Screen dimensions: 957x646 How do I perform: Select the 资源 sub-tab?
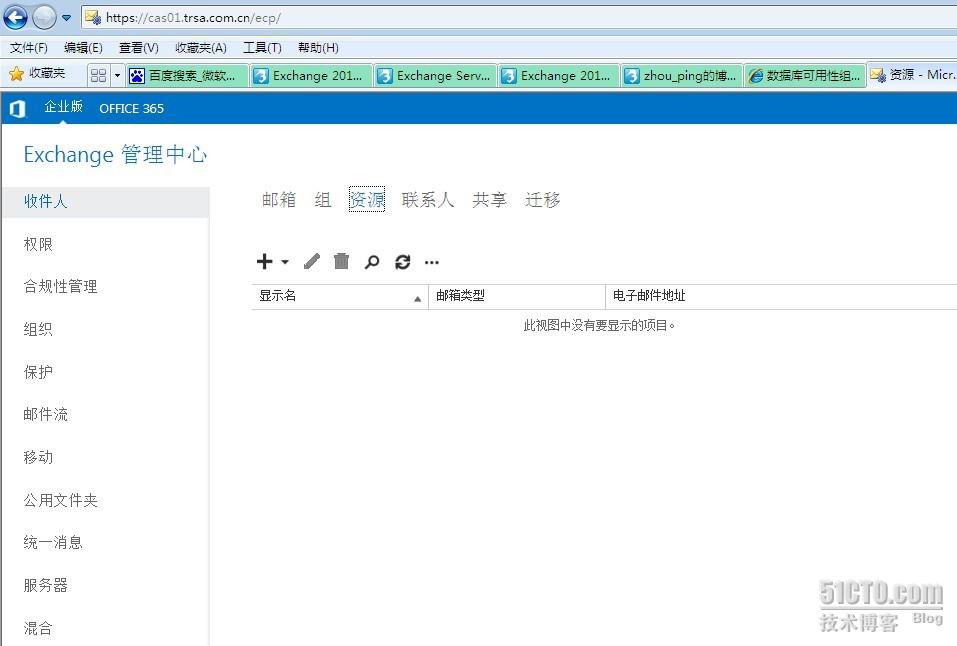click(x=367, y=200)
